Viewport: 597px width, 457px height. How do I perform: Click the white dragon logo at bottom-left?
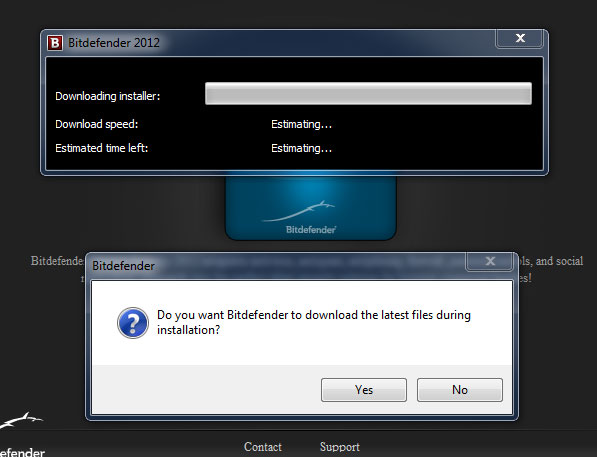tap(21, 420)
